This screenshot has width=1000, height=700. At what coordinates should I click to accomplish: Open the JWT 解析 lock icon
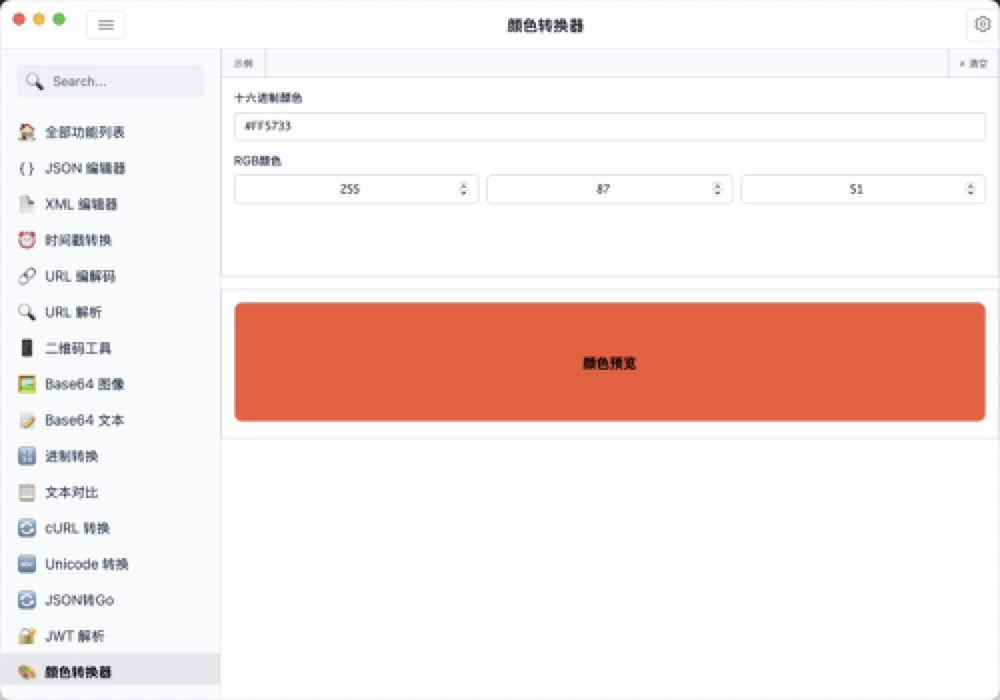point(27,636)
